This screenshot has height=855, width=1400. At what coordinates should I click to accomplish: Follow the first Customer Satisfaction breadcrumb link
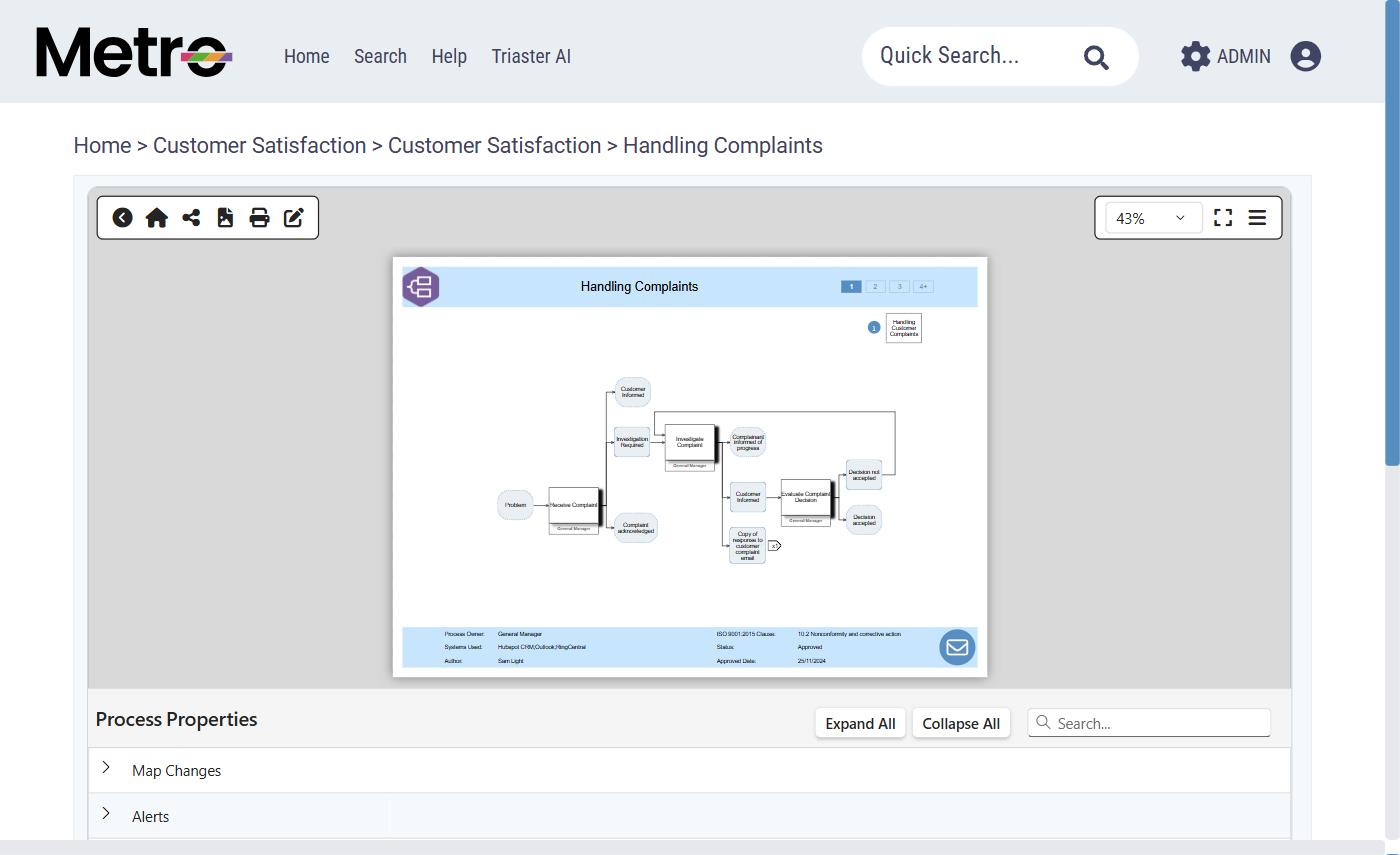point(259,145)
